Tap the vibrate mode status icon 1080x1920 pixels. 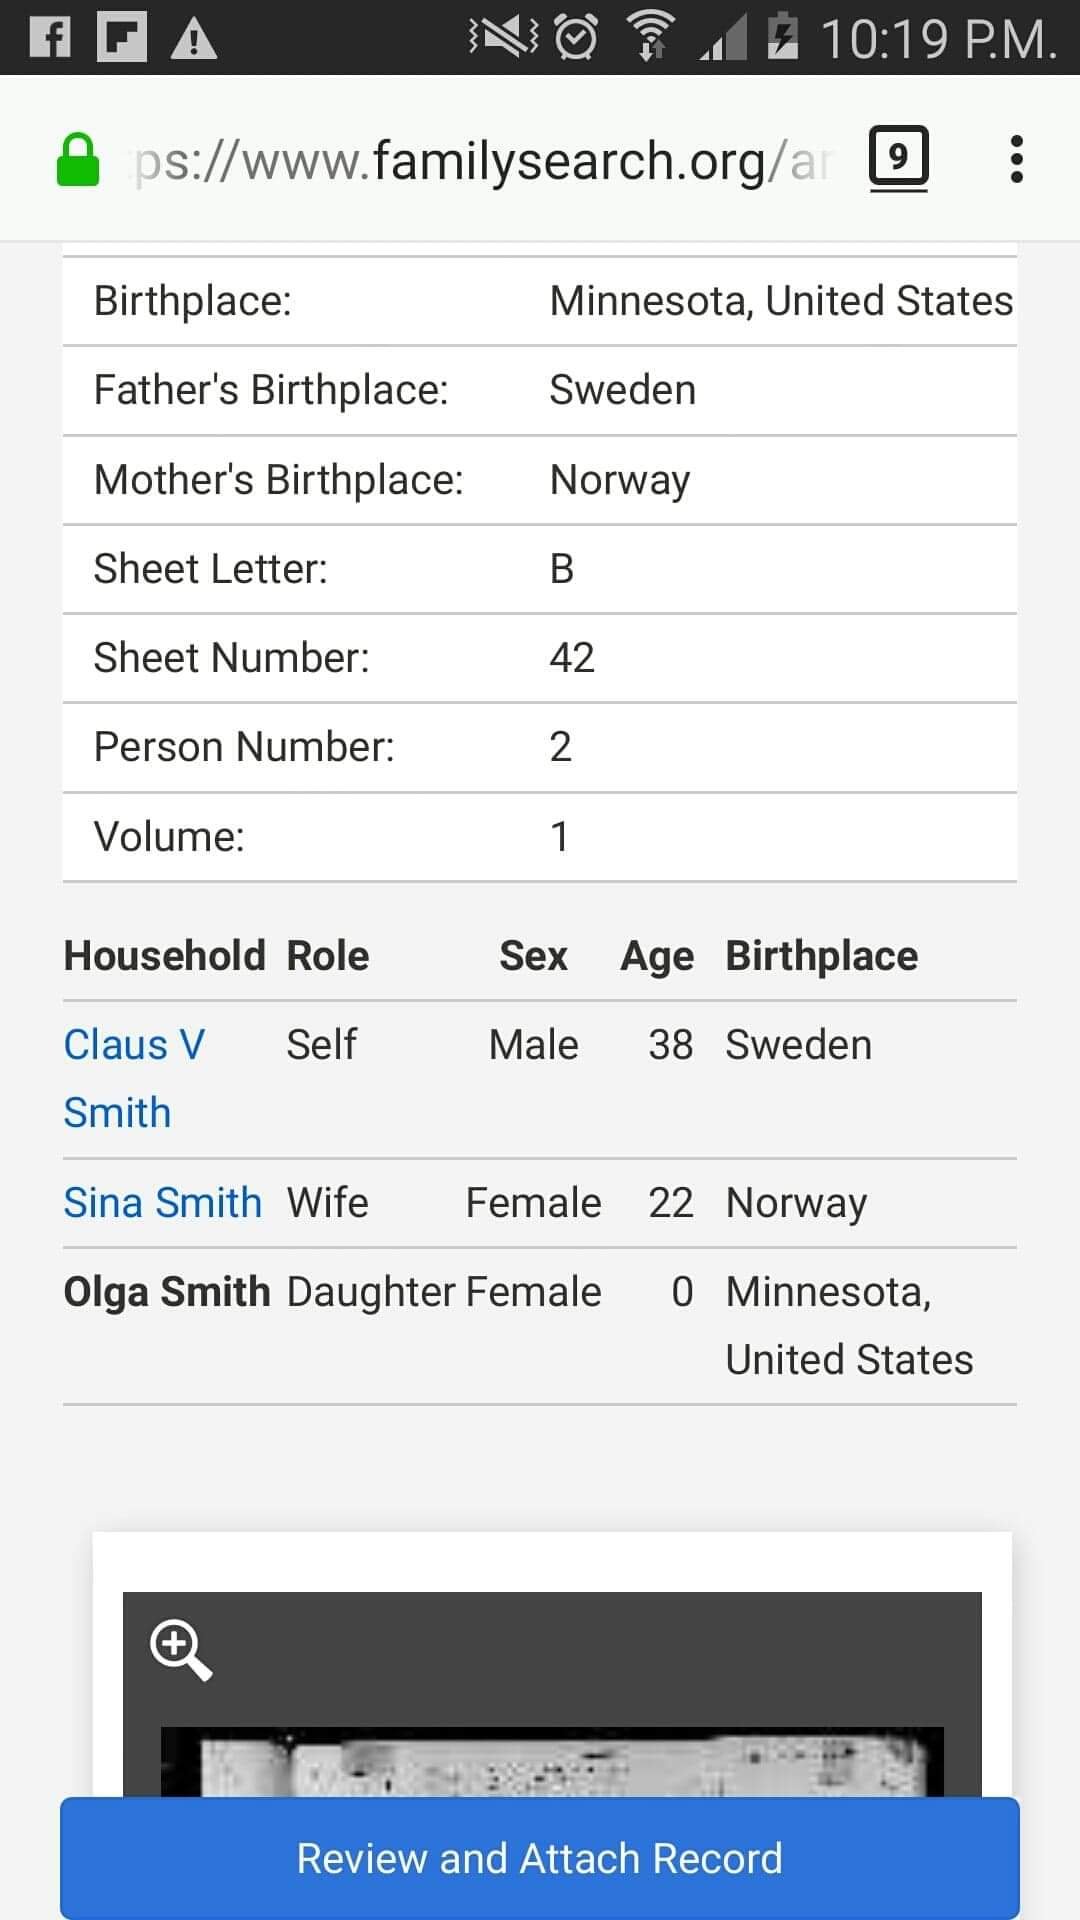point(502,38)
